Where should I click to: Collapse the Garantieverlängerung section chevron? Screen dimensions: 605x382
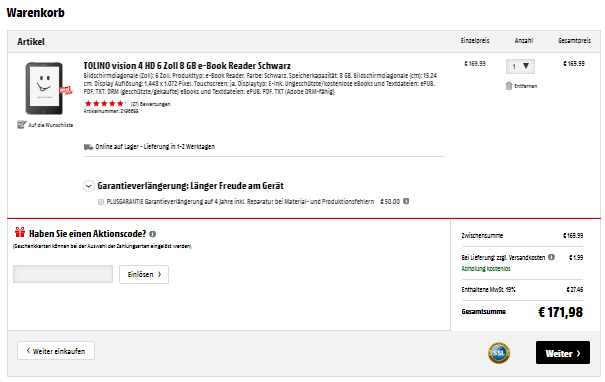pyautogui.click(x=89, y=186)
